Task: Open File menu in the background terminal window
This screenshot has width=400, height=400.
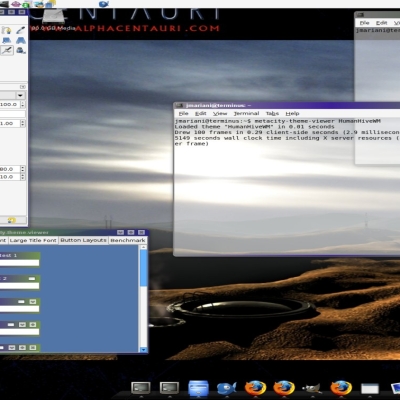Action: (364, 23)
